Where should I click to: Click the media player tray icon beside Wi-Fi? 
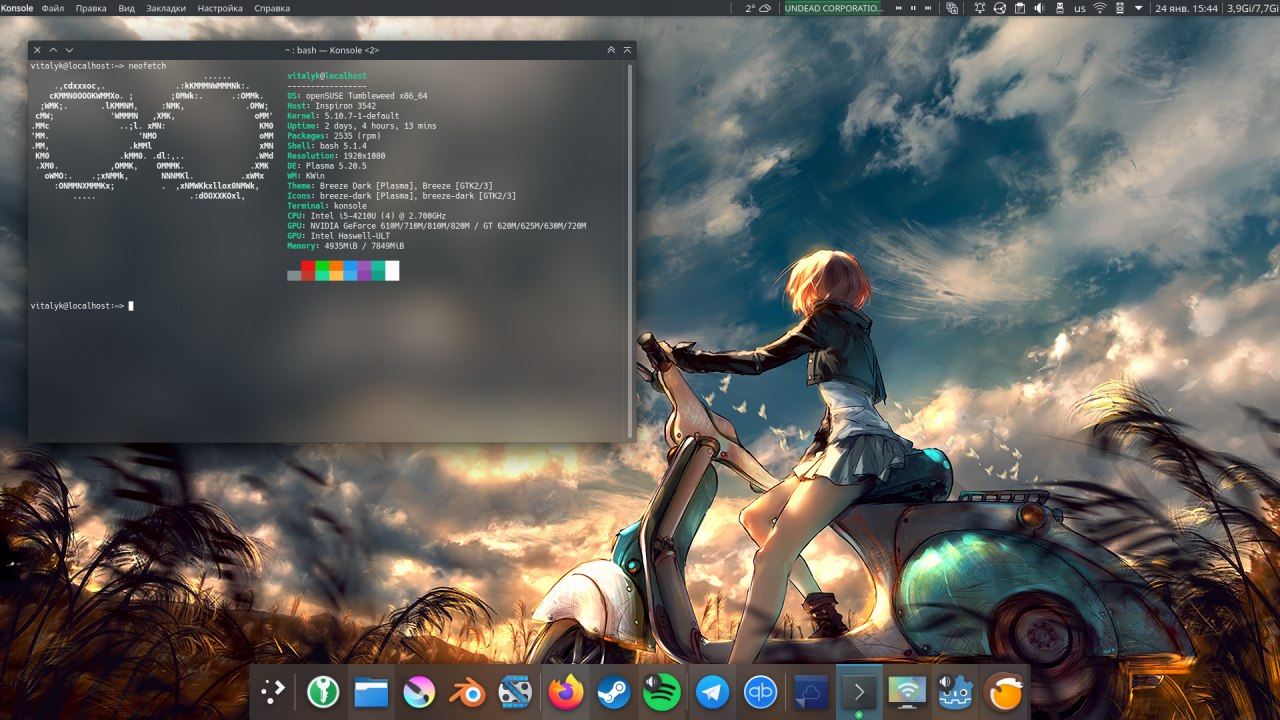click(x=1120, y=8)
